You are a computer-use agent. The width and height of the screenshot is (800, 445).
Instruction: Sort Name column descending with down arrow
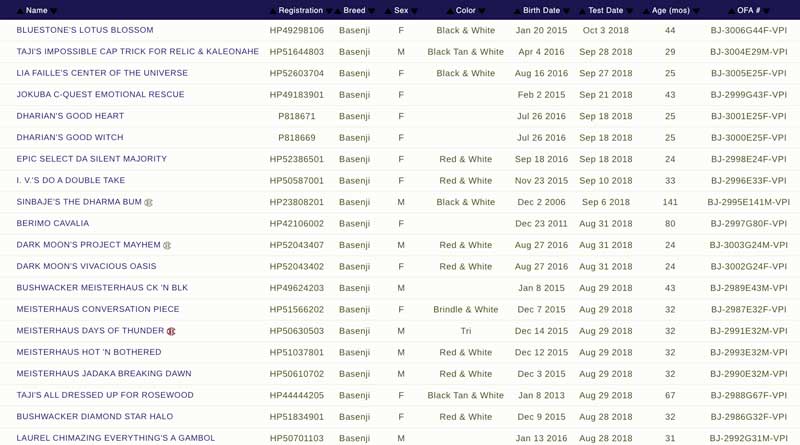point(54,11)
